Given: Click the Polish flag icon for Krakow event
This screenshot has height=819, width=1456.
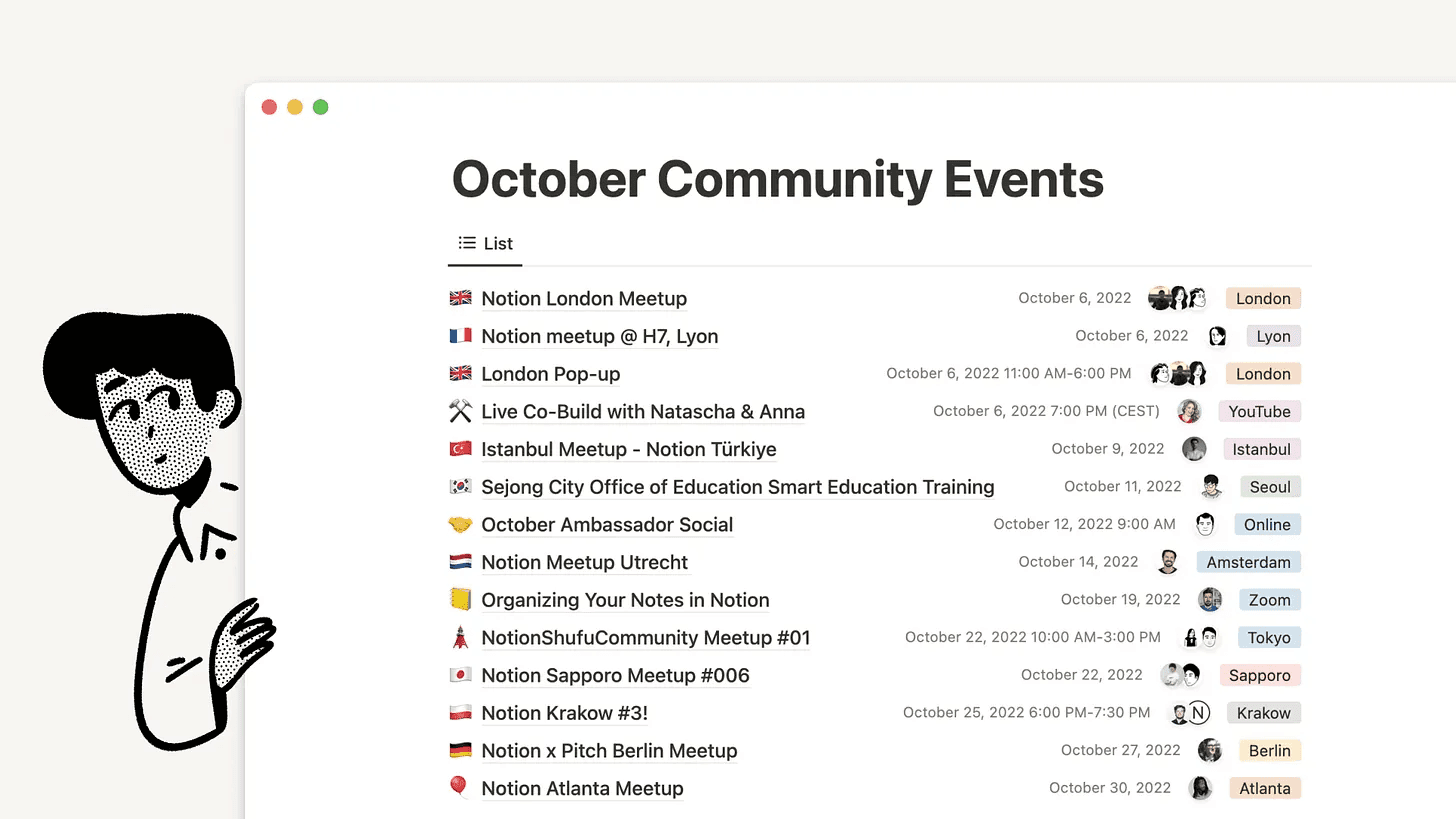Looking at the screenshot, I should pyautogui.click(x=460, y=713).
